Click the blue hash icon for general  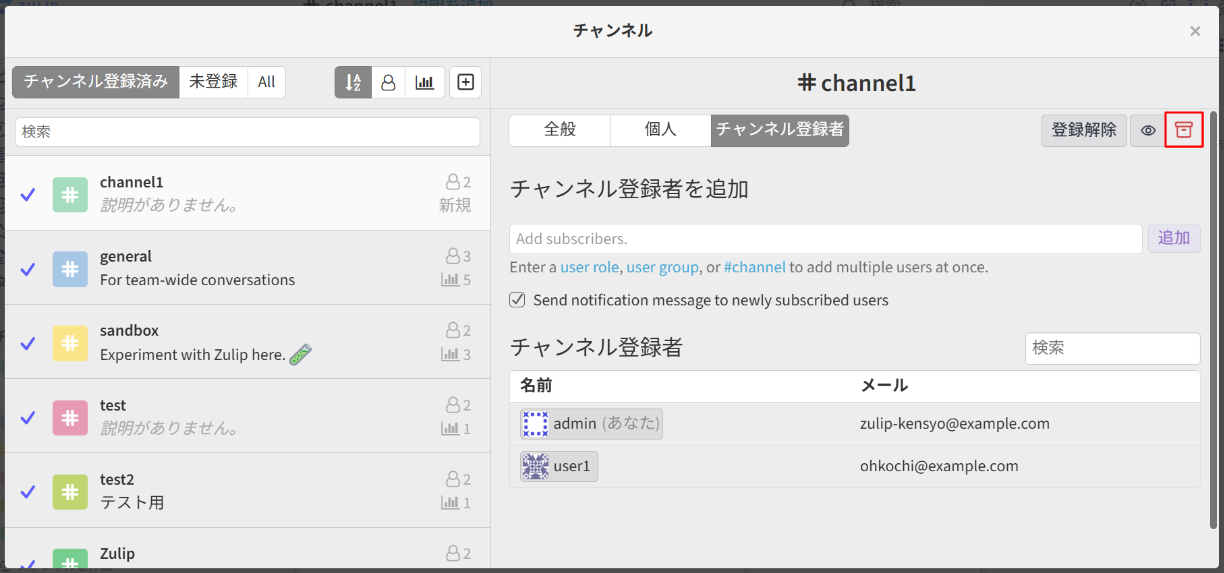69,268
